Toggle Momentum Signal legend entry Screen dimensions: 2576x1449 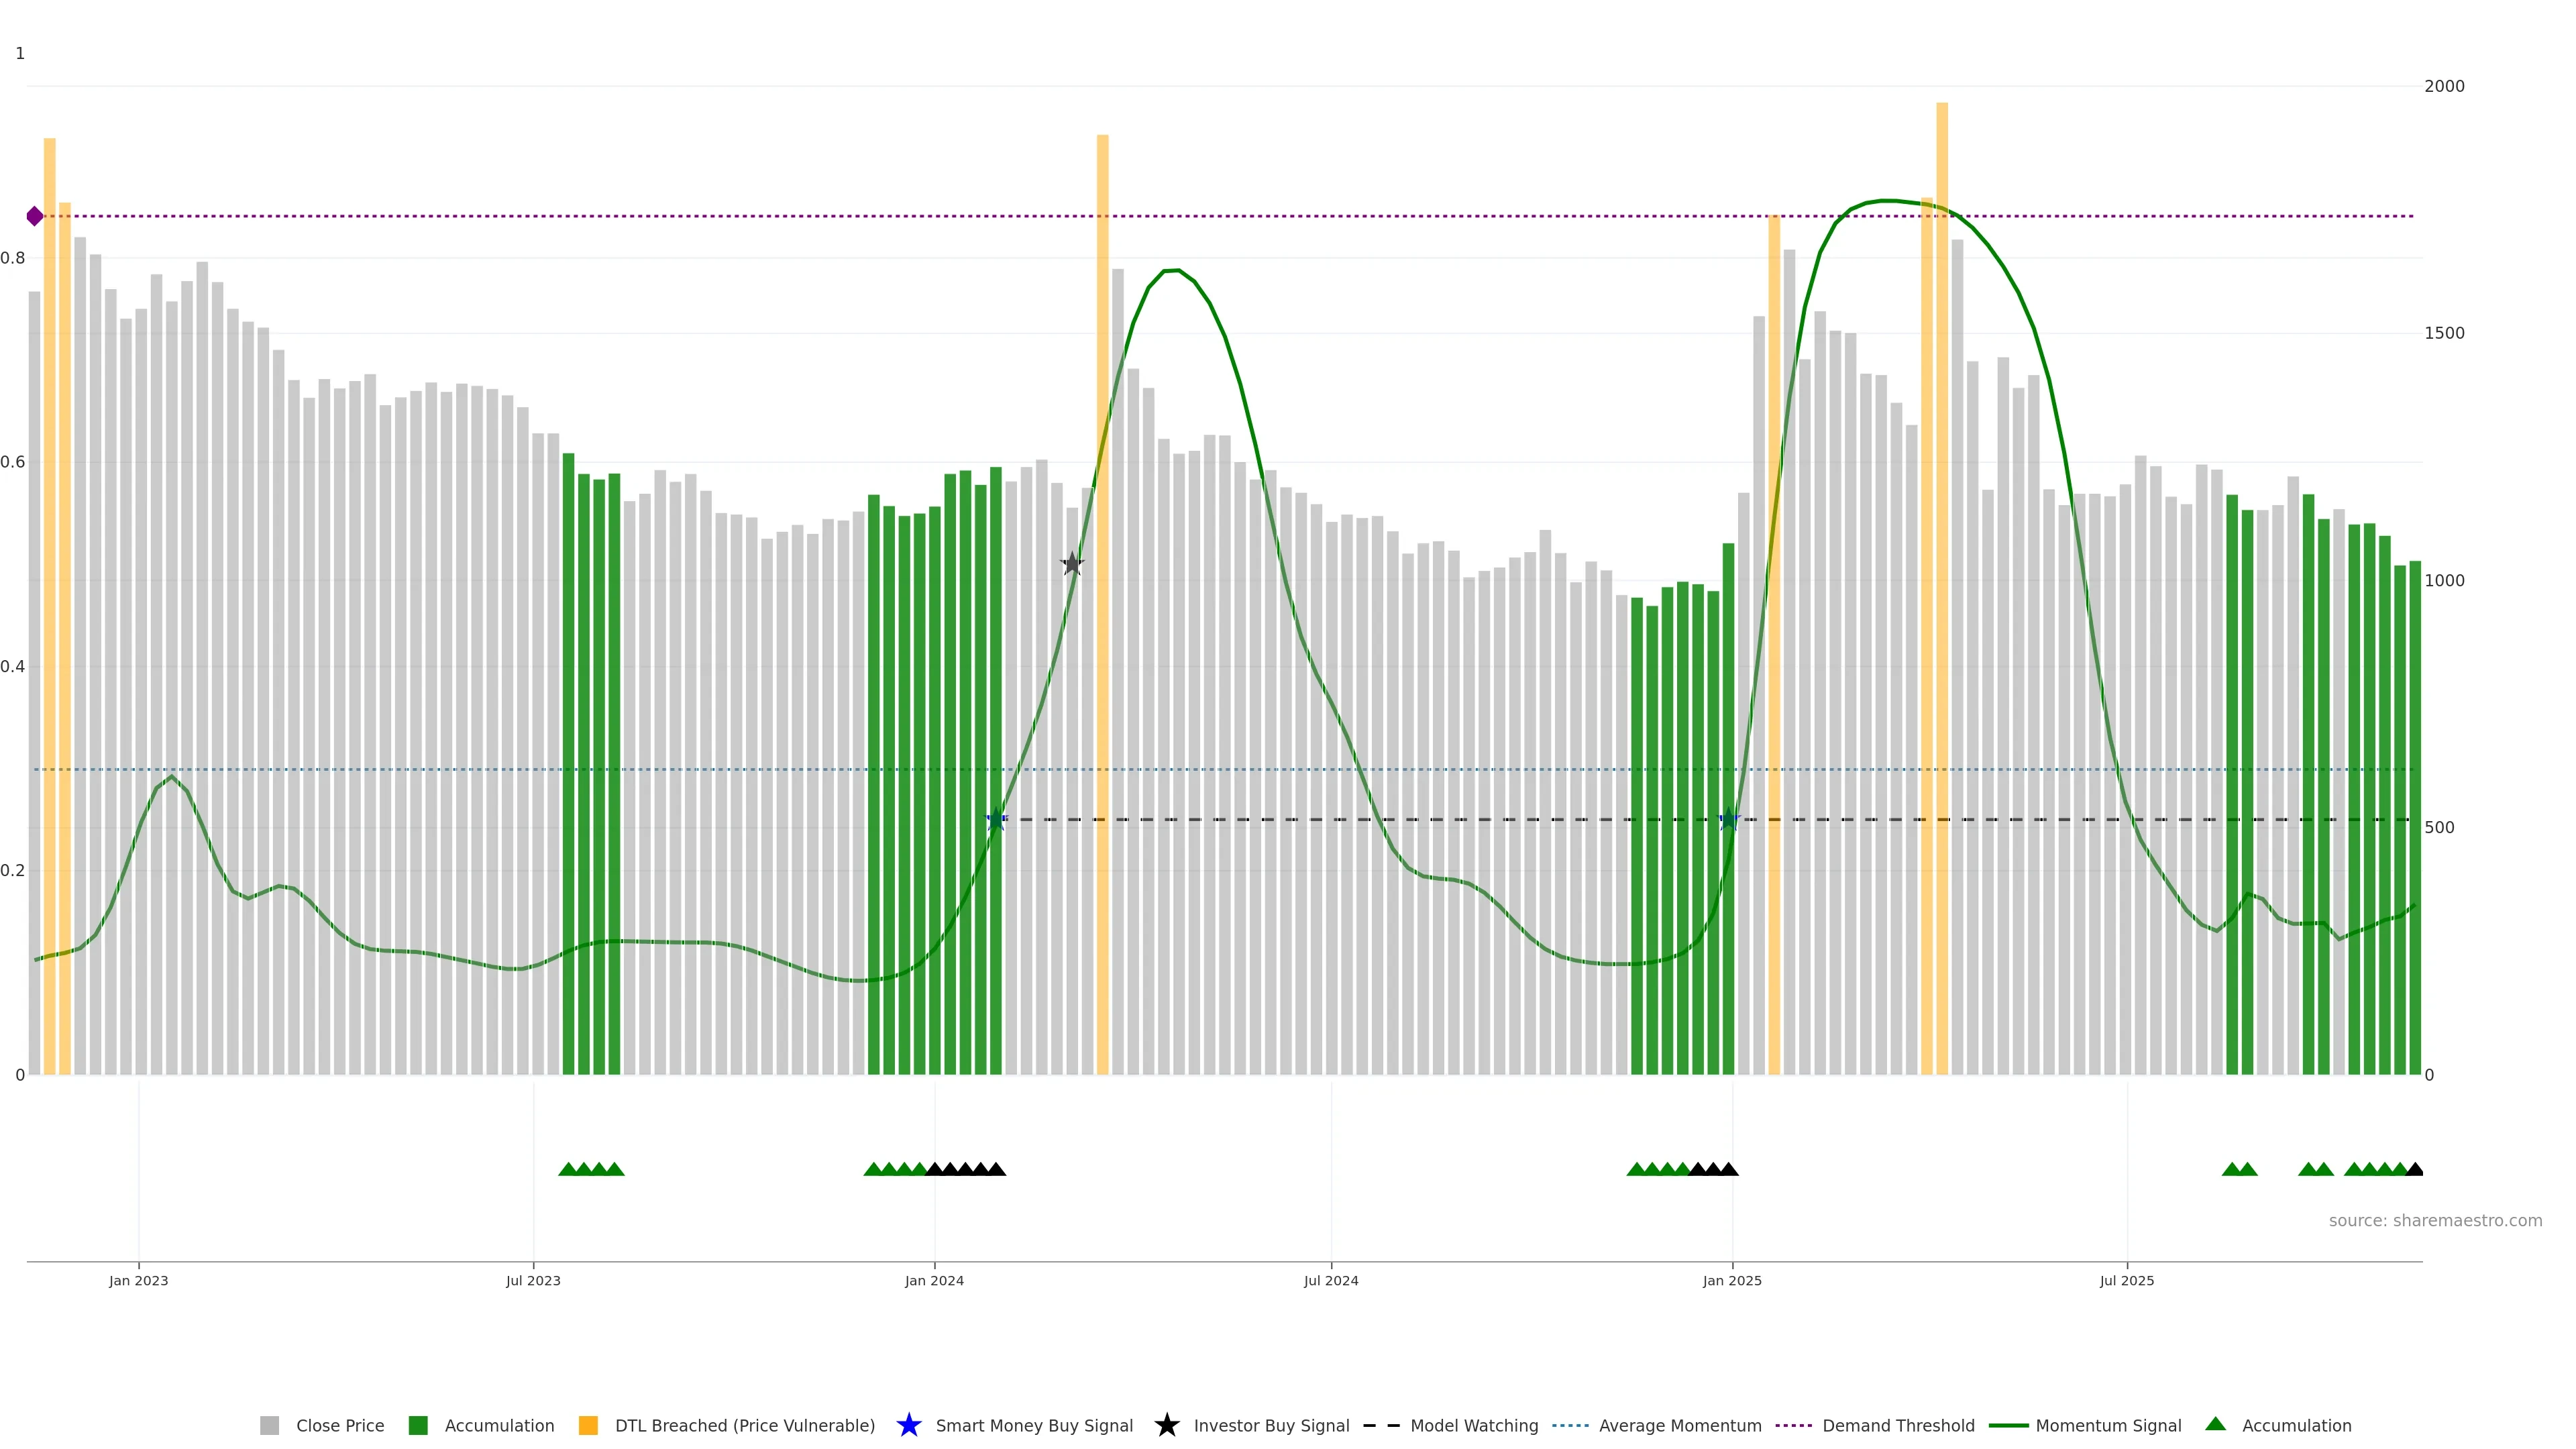(2108, 1425)
